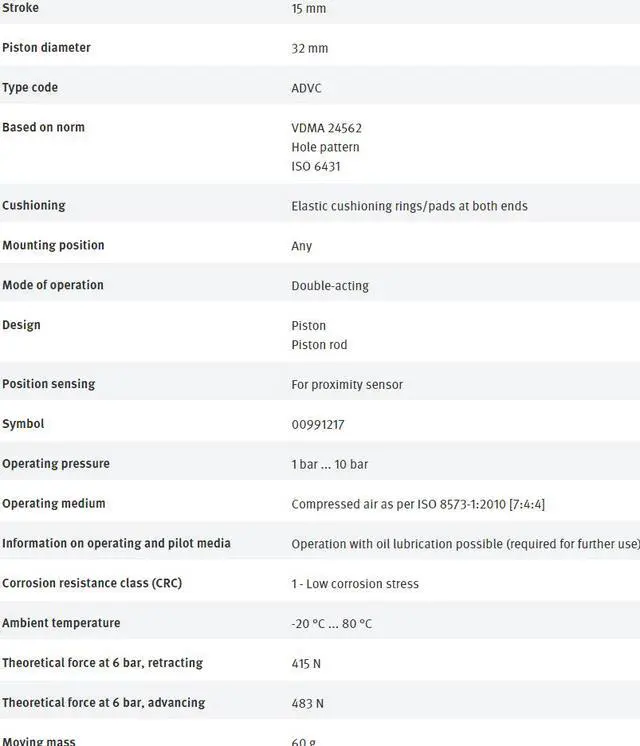Click the Cushioning row label

[33, 205]
